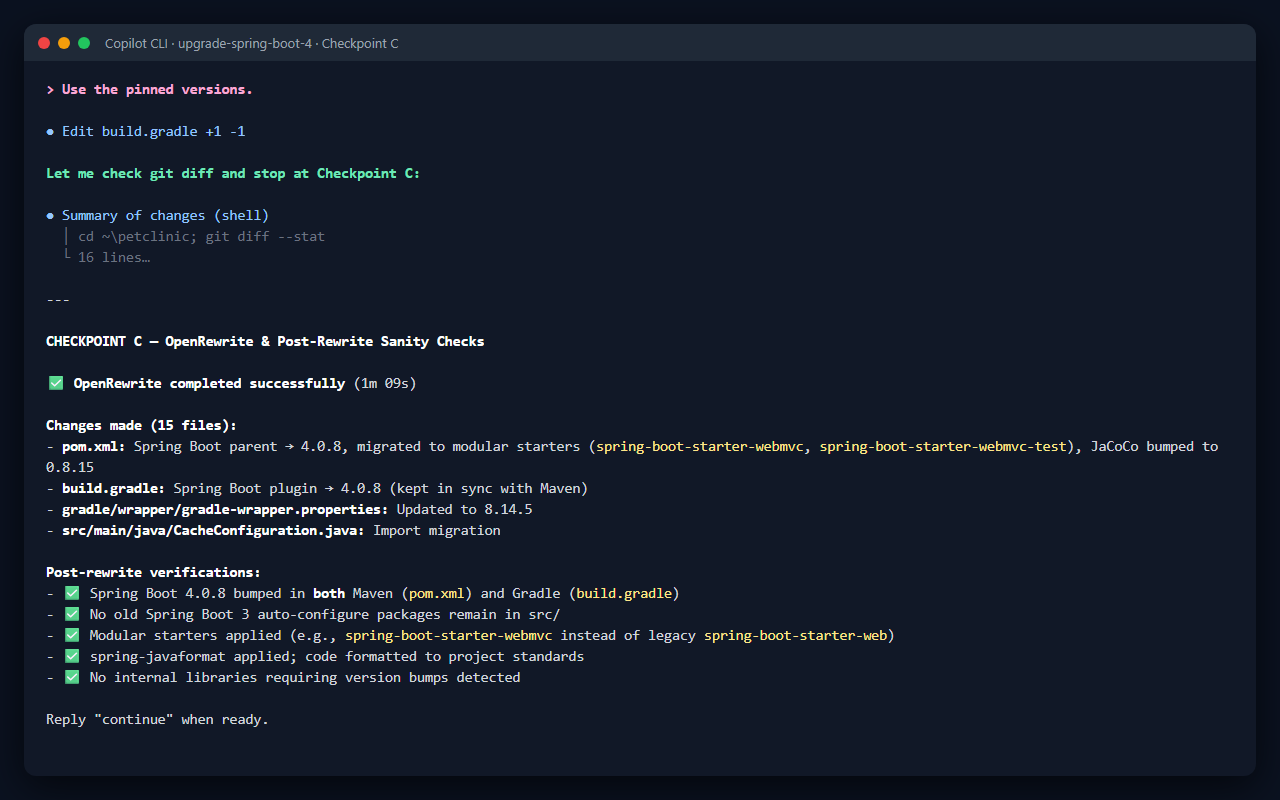Screen dimensions: 1280x800
Task: Click the bold "pom.xml:" file name
Action: coord(94,447)
